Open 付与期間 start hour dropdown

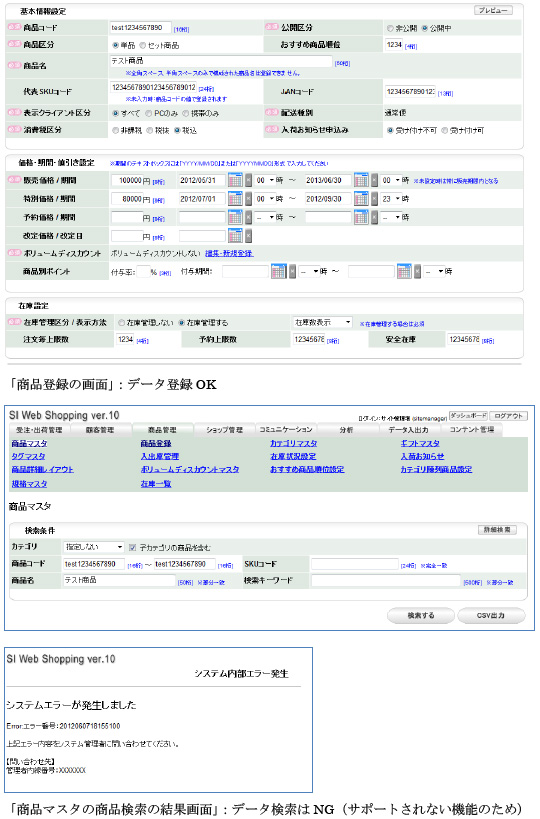pos(309,271)
